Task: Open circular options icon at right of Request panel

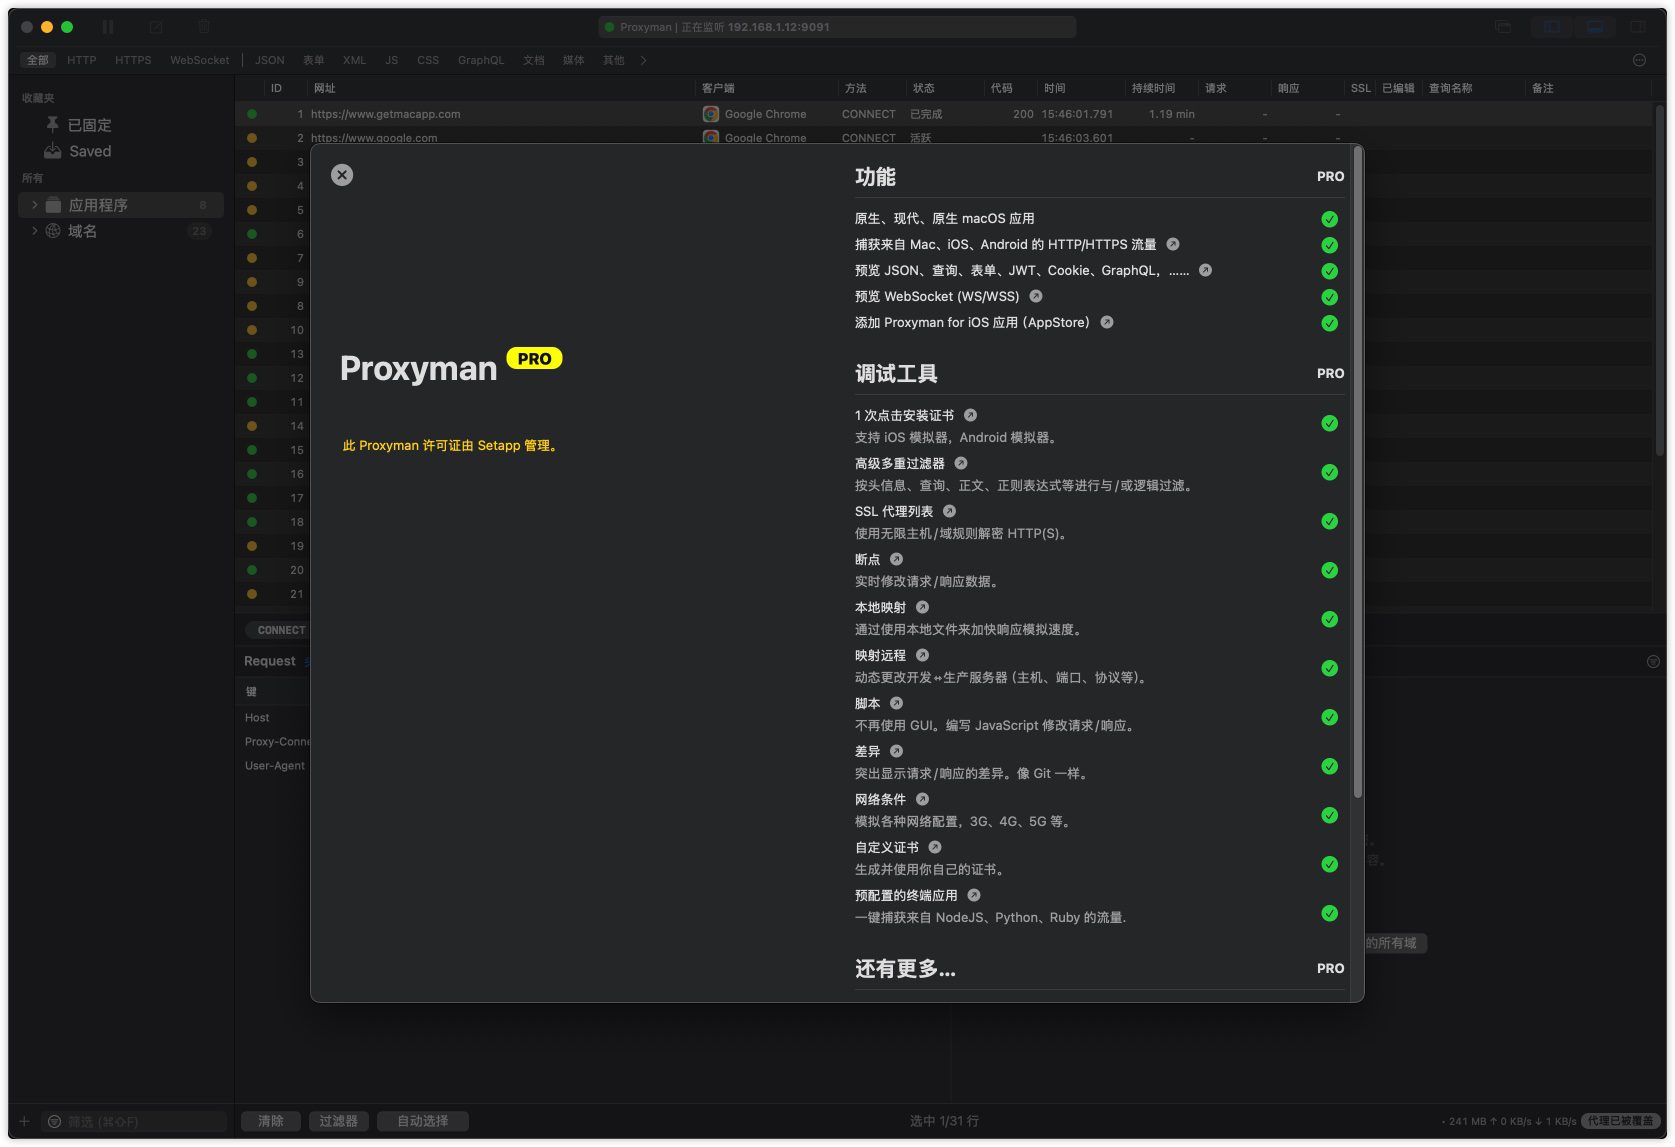Action: [1653, 661]
